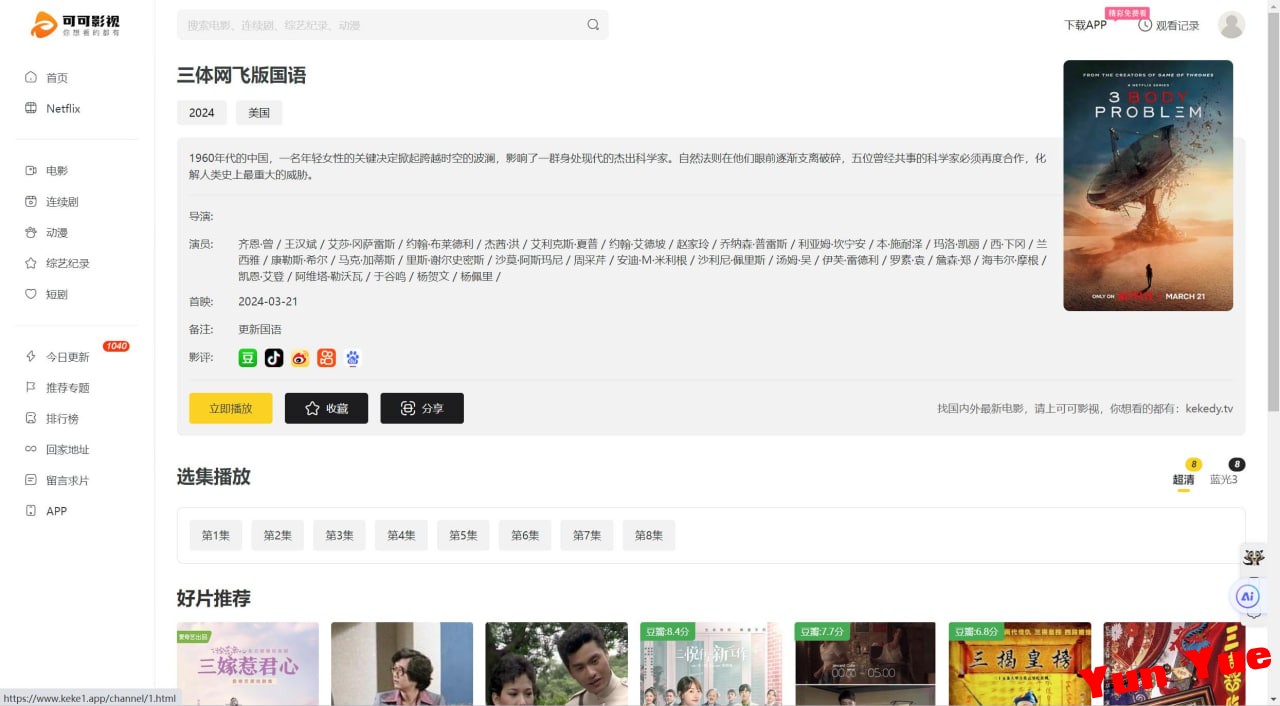Image resolution: width=1280 pixels, height=706 pixels.
Task: Open 首页 home icon in sidebar
Action: (31, 78)
